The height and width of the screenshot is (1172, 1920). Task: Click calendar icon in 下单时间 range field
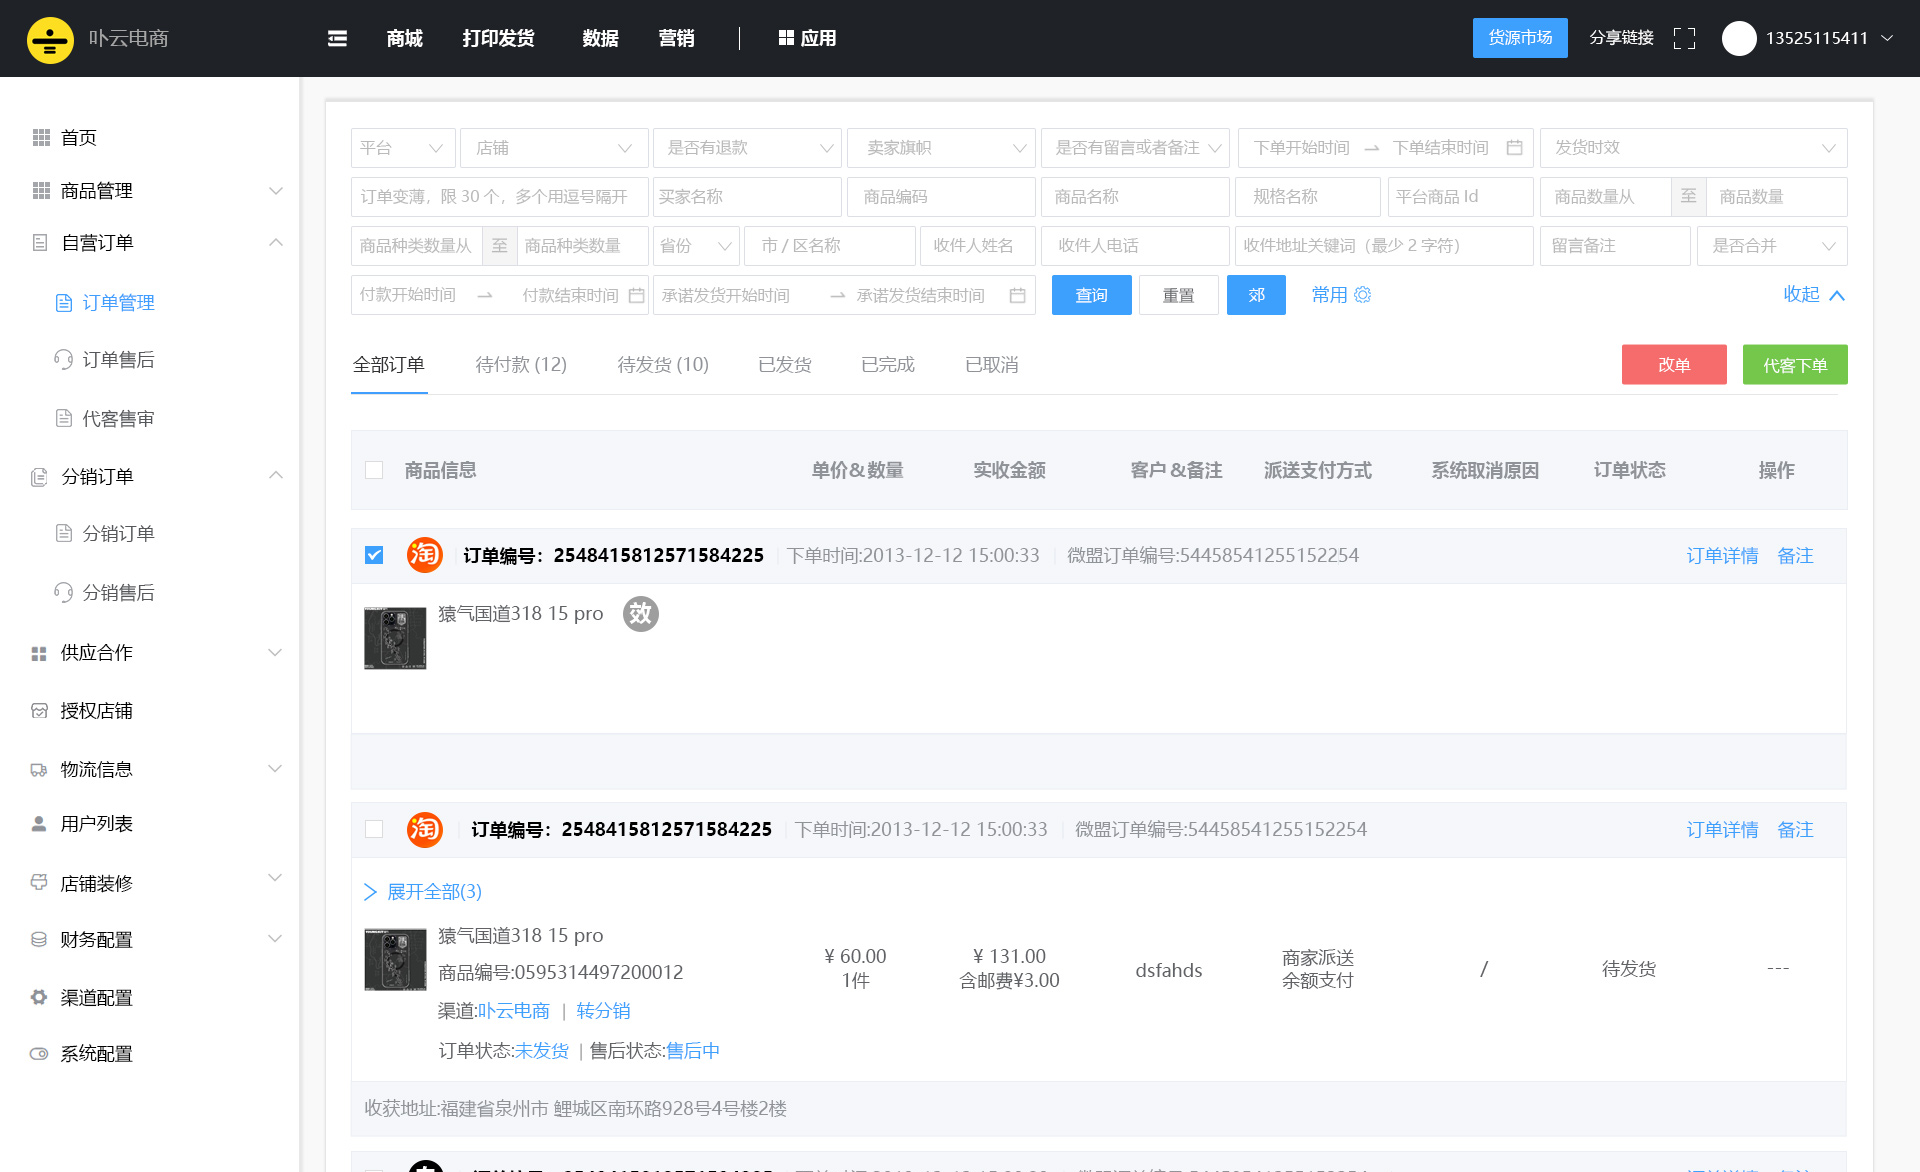(1514, 147)
